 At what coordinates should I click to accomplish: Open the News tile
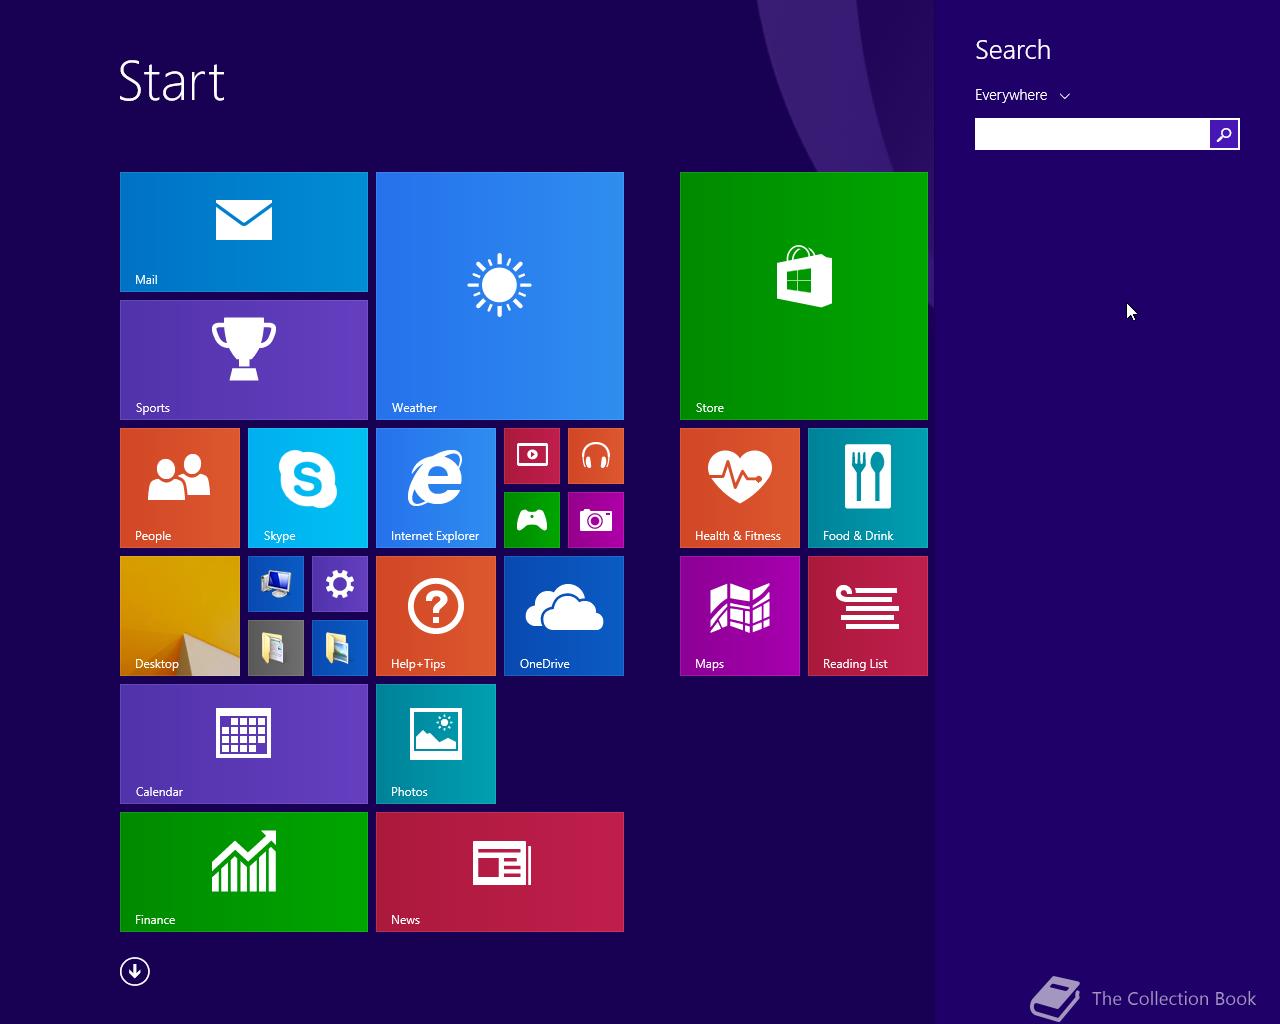click(500, 872)
